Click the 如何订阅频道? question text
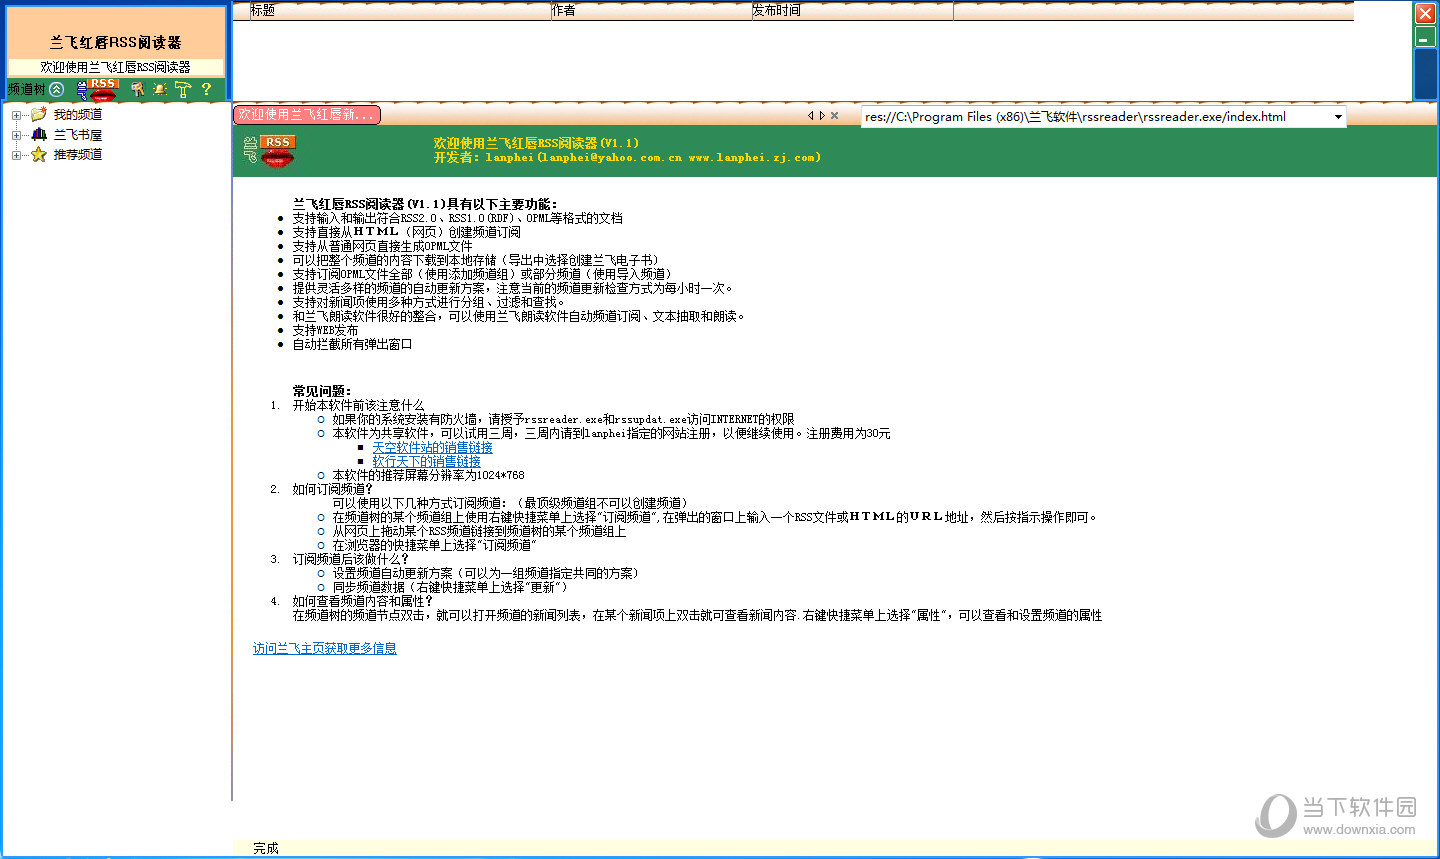1440x859 pixels. (x=332, y=489)
